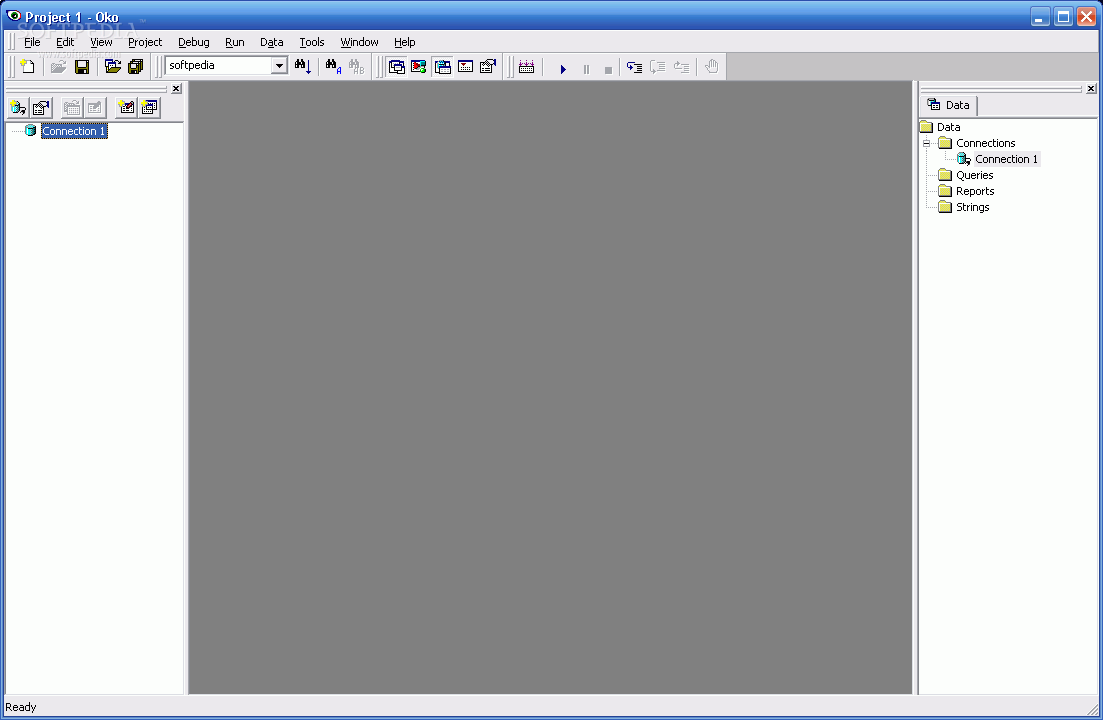Close the left panel via its X button

(x=176, y=88)
